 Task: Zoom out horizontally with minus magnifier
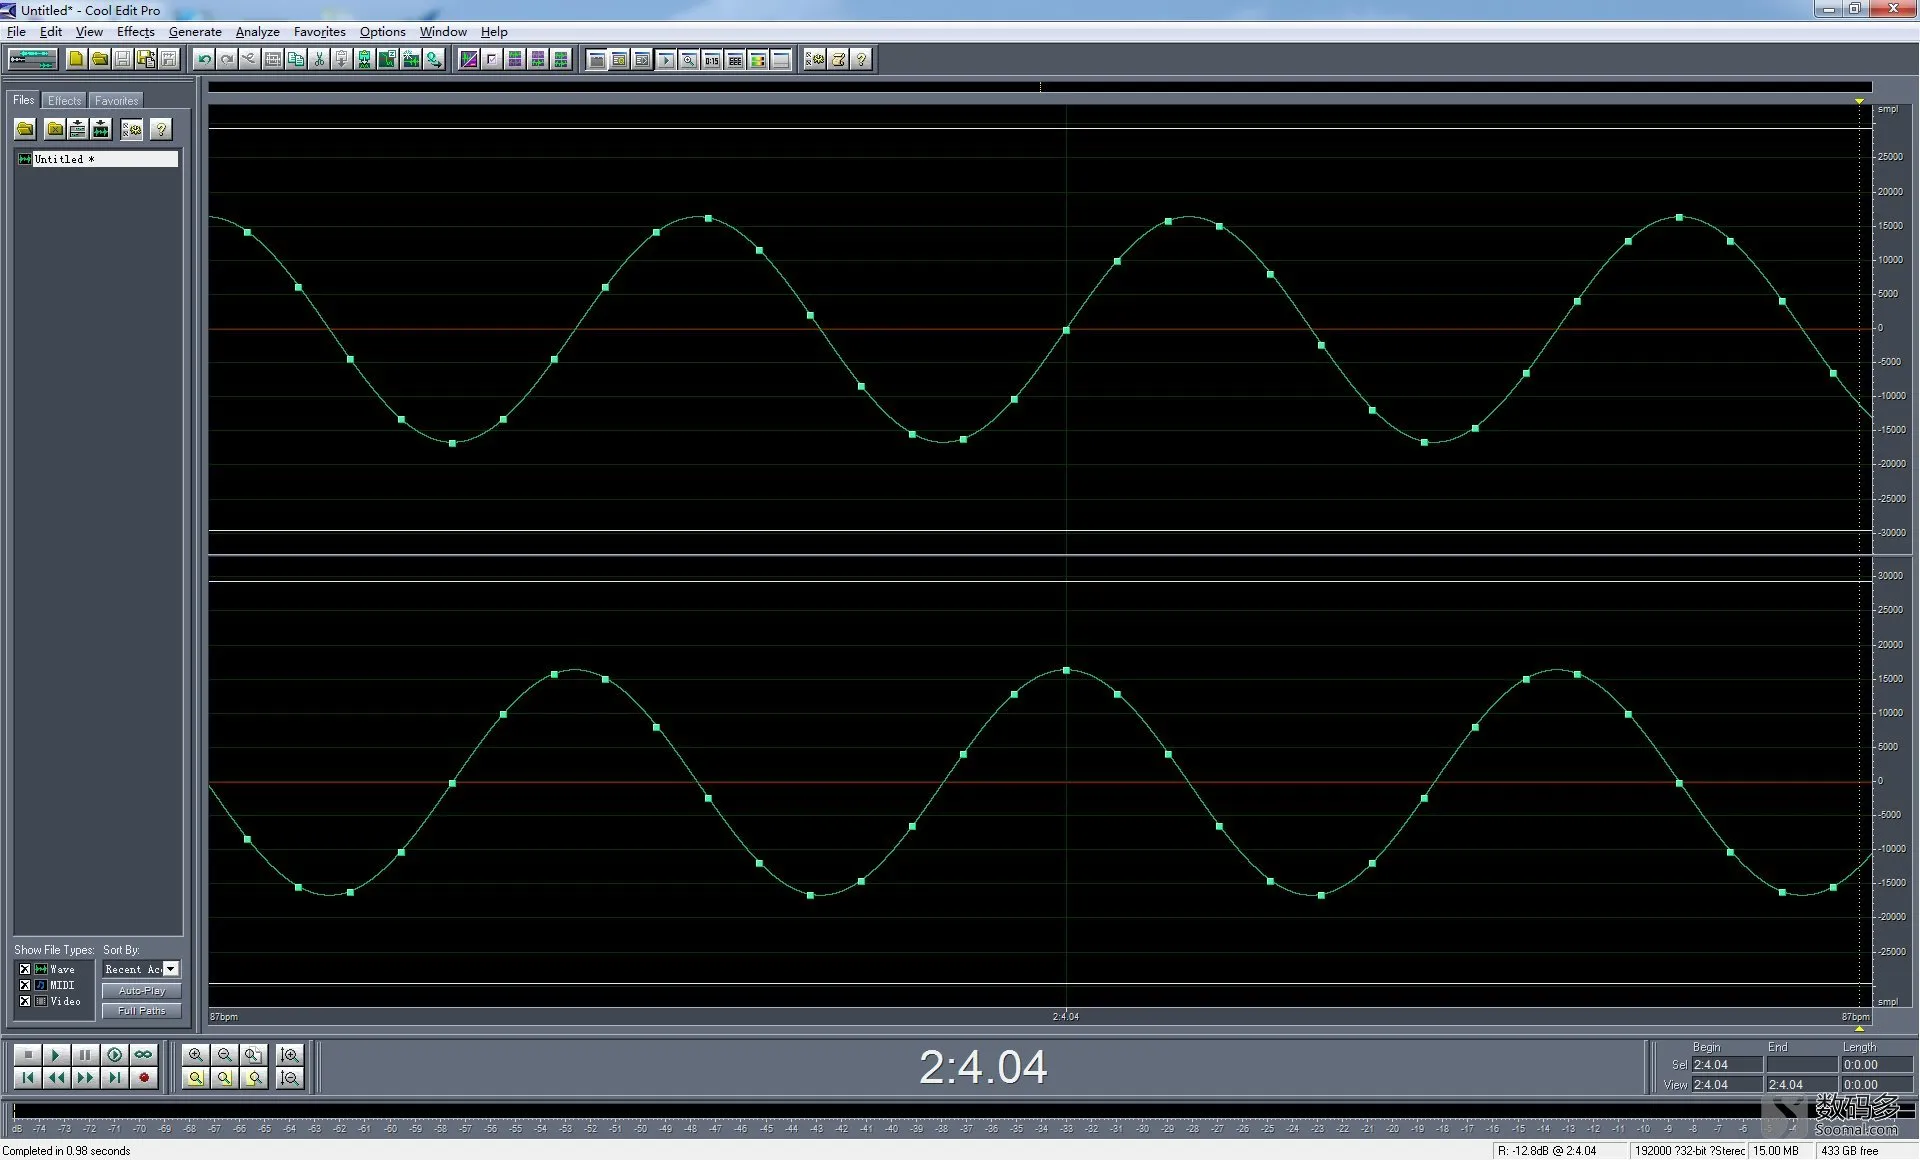tap(225, 1055)
